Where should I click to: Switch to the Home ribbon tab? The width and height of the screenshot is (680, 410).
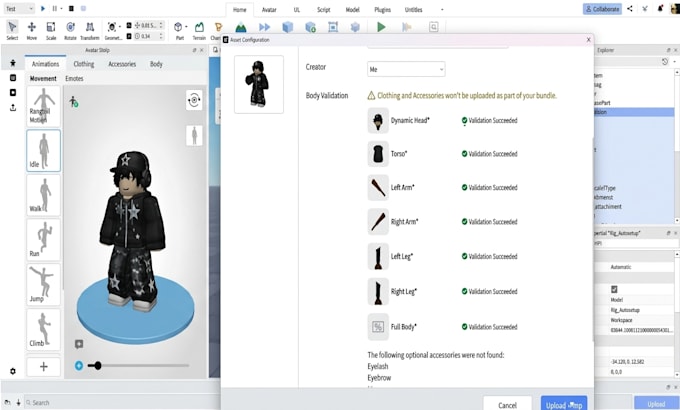tap(239, 10)
